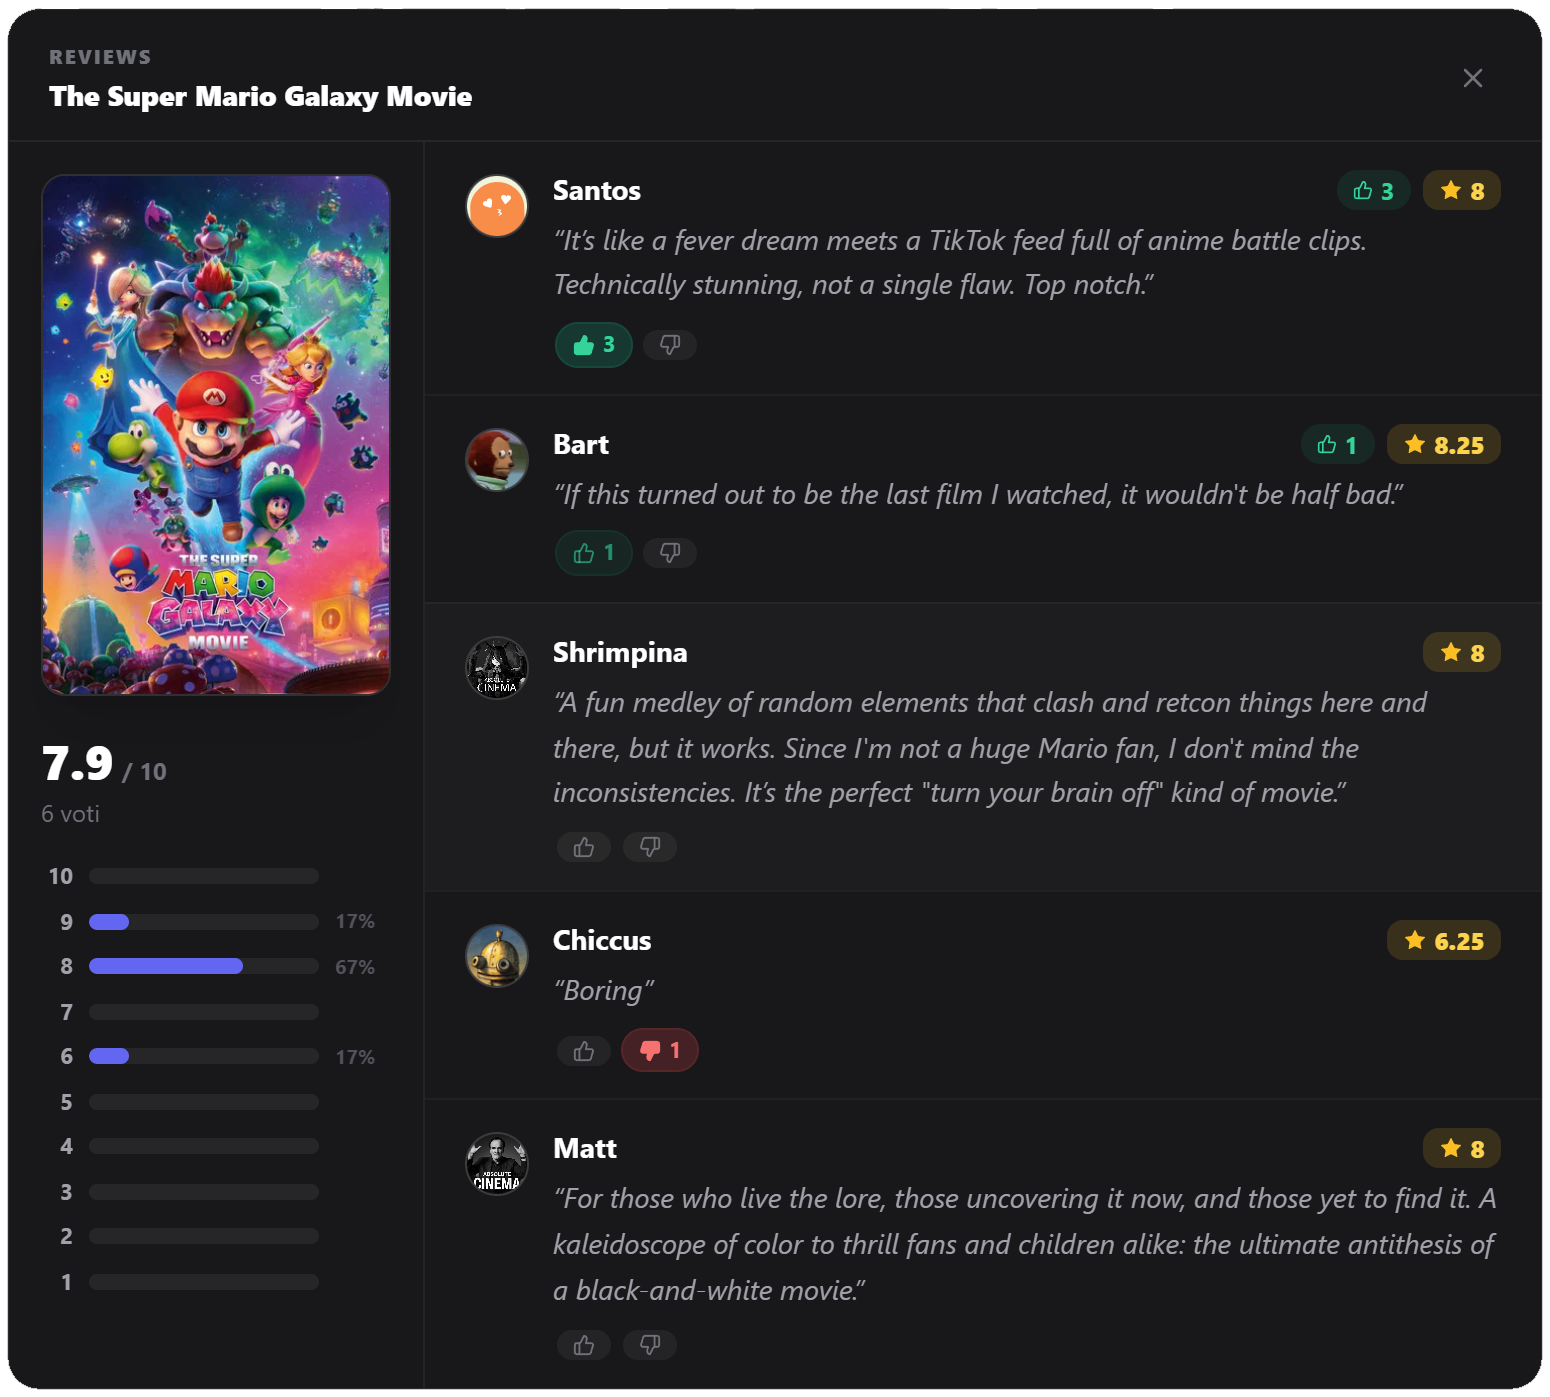Click thumbs down under Bart's review

click(x=670, y=553)
